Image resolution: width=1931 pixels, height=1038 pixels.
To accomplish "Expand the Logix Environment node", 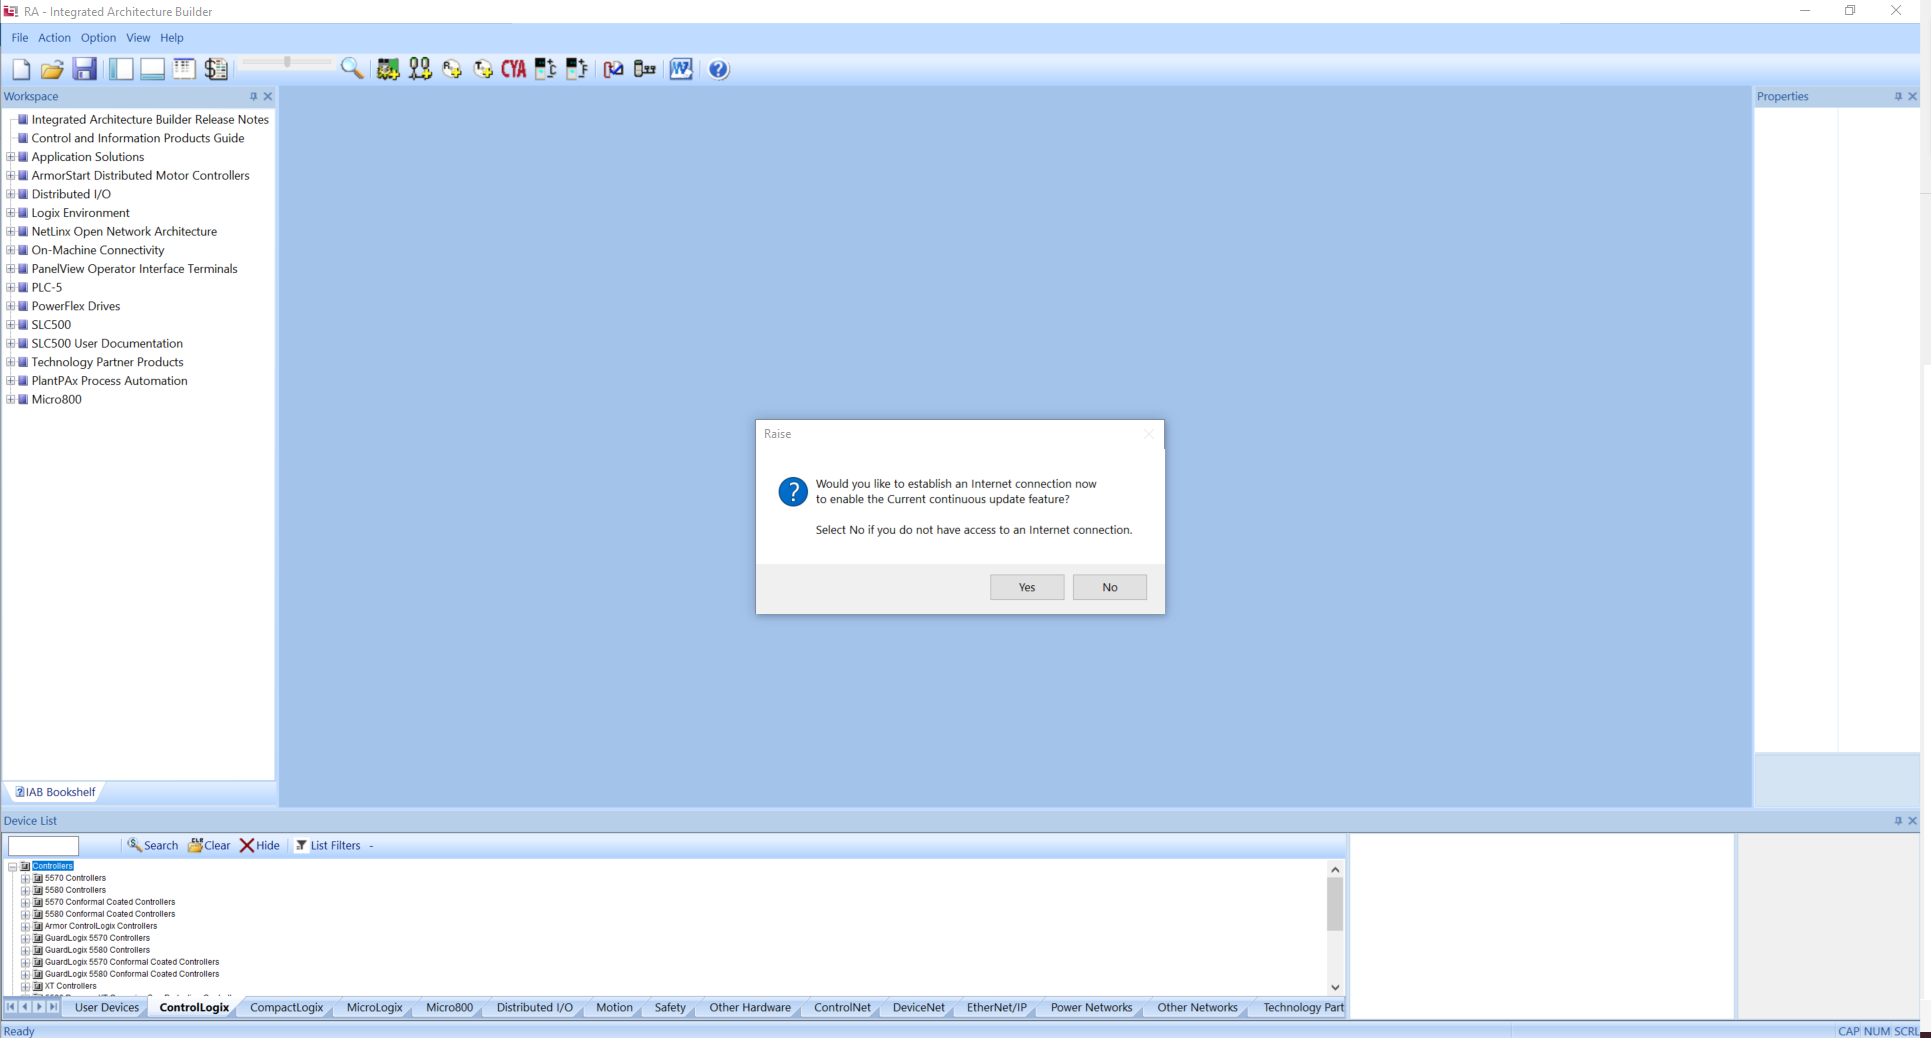I will click(11, 213).
